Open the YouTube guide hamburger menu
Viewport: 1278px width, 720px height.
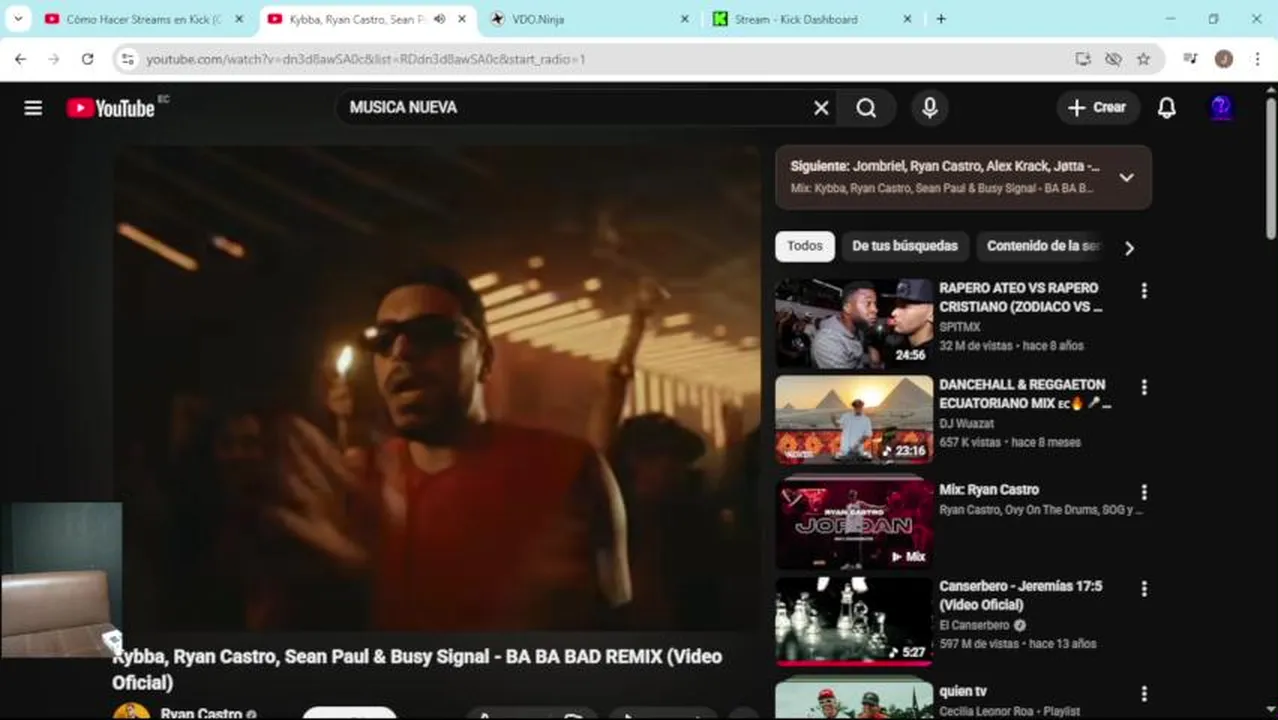click(33, 108)
